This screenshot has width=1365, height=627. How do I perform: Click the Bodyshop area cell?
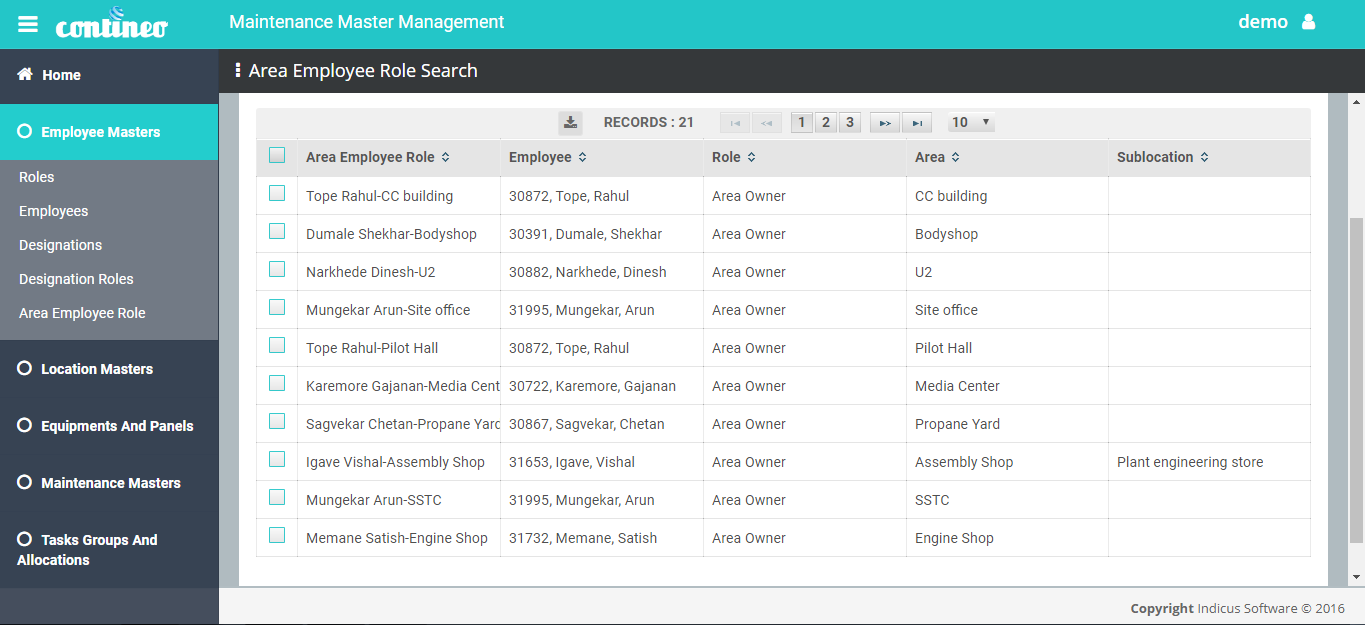(x=1007, y=234)
